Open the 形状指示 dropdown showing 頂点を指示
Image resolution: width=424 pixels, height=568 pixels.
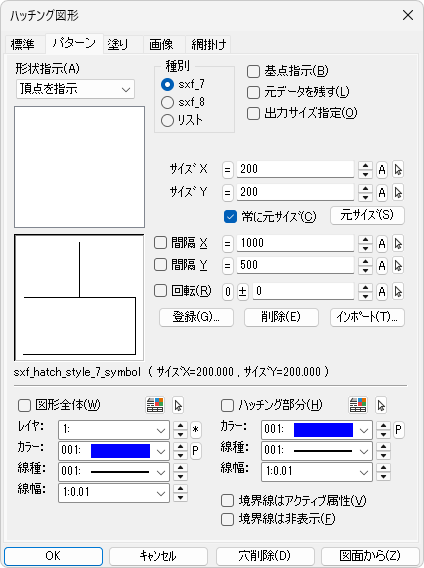coord(75,89)
